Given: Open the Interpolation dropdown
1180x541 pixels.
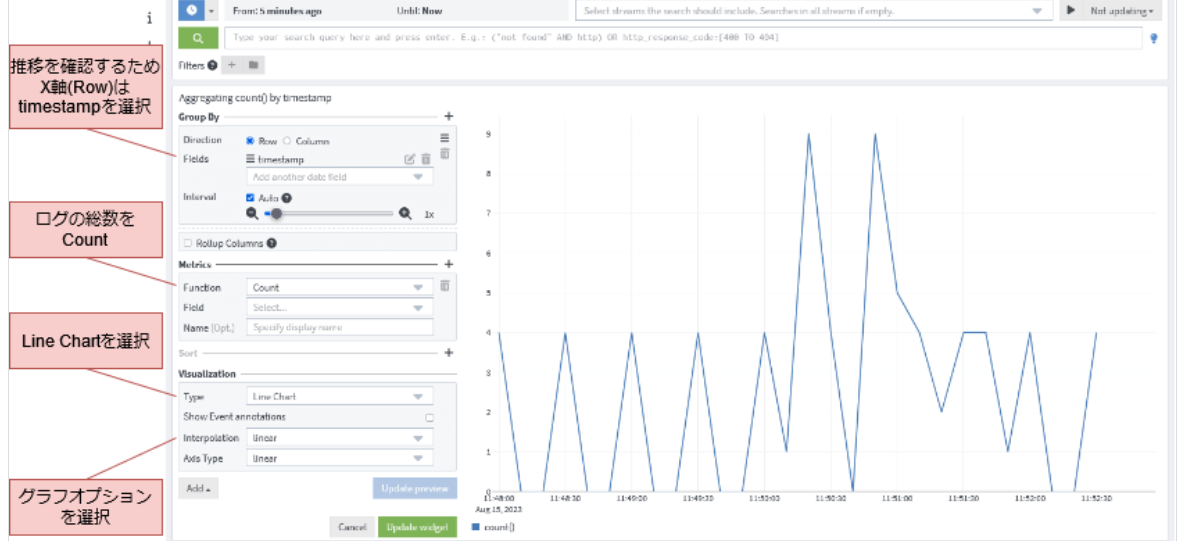Looking at the screenshot, I should (x=339, y=438).
